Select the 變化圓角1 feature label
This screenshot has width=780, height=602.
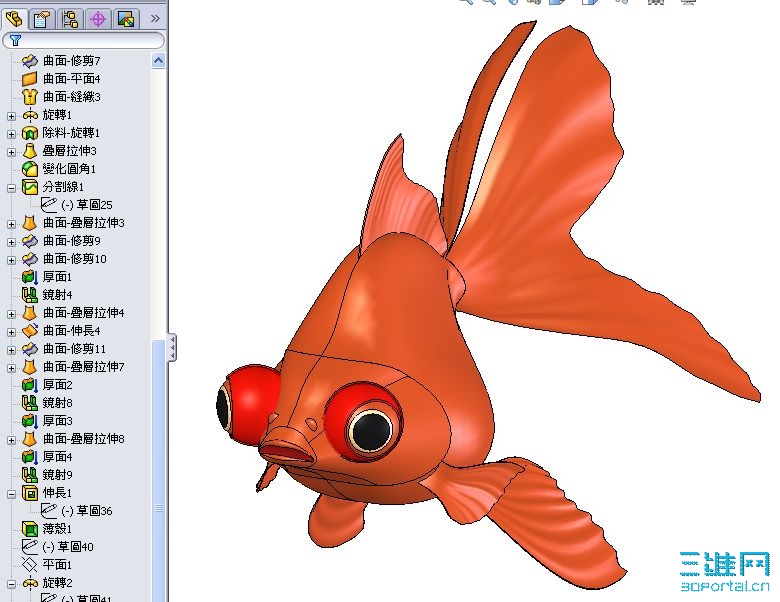69,169
